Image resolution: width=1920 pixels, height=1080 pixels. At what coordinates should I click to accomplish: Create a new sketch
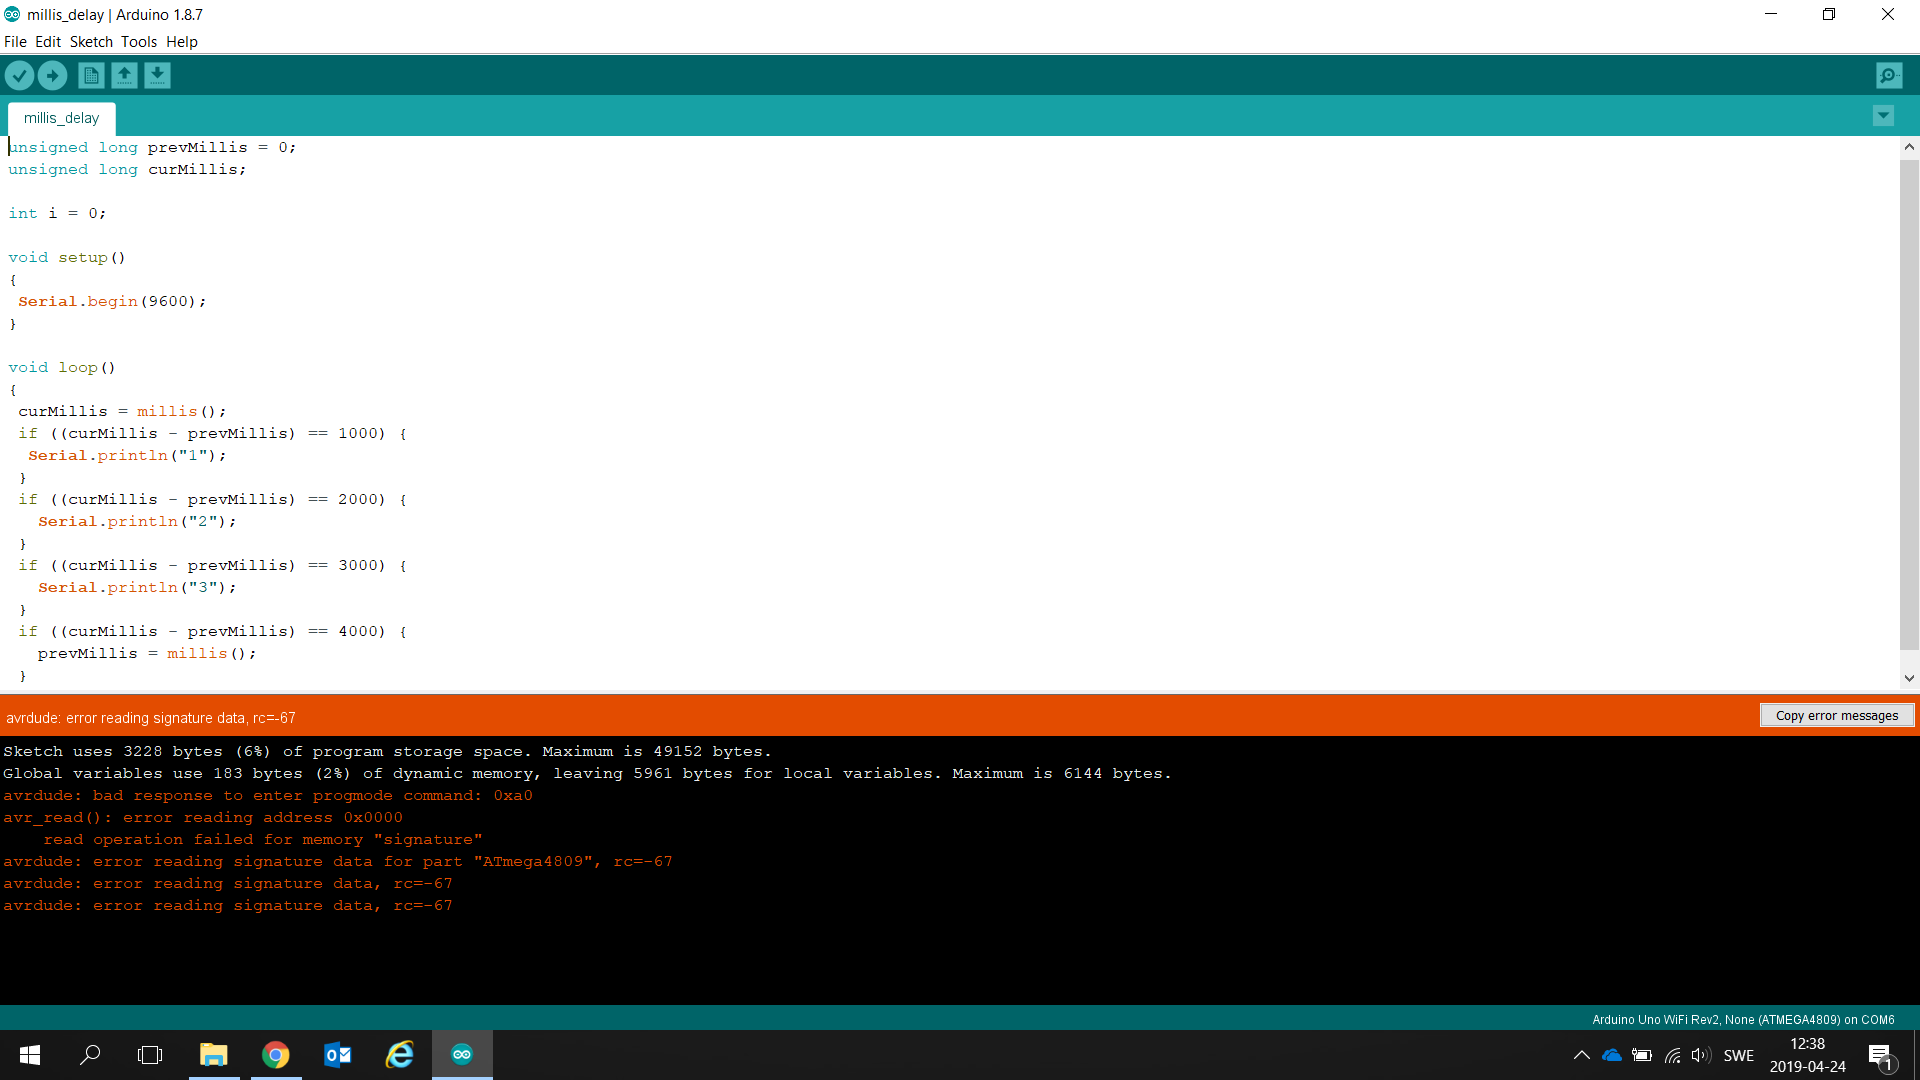point(90,75)
